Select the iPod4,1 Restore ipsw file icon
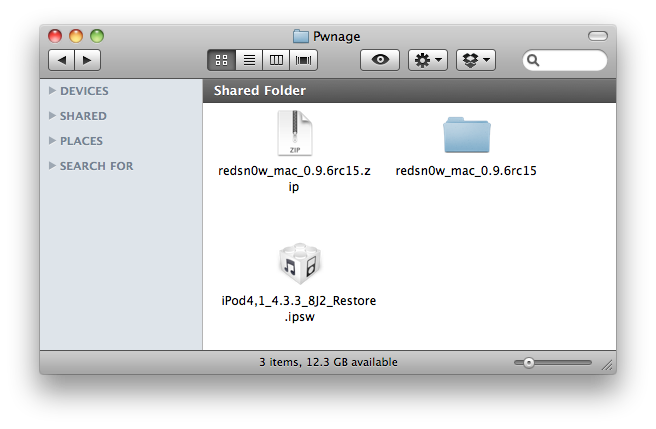 coord(298,264)
